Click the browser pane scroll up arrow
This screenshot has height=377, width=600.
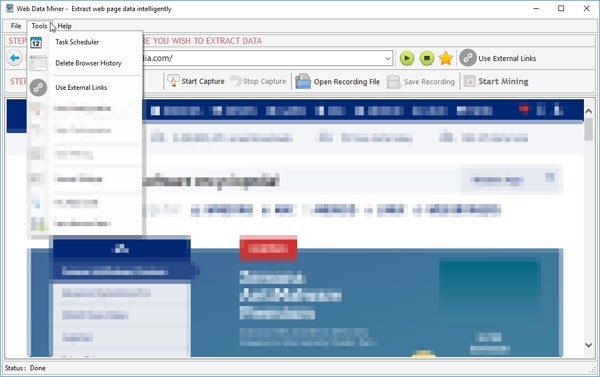coord(589,111)
